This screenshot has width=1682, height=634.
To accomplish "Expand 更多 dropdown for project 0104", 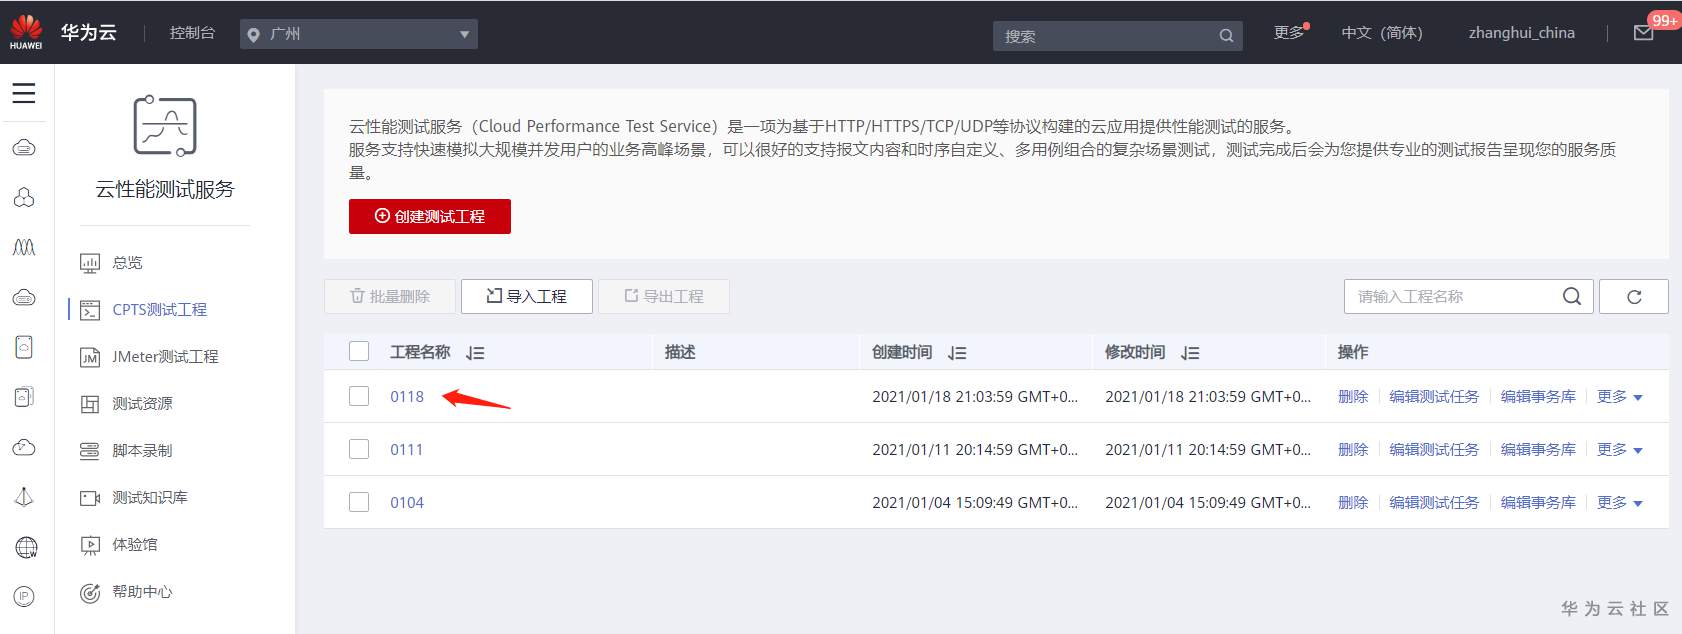I will point(1619,503).
